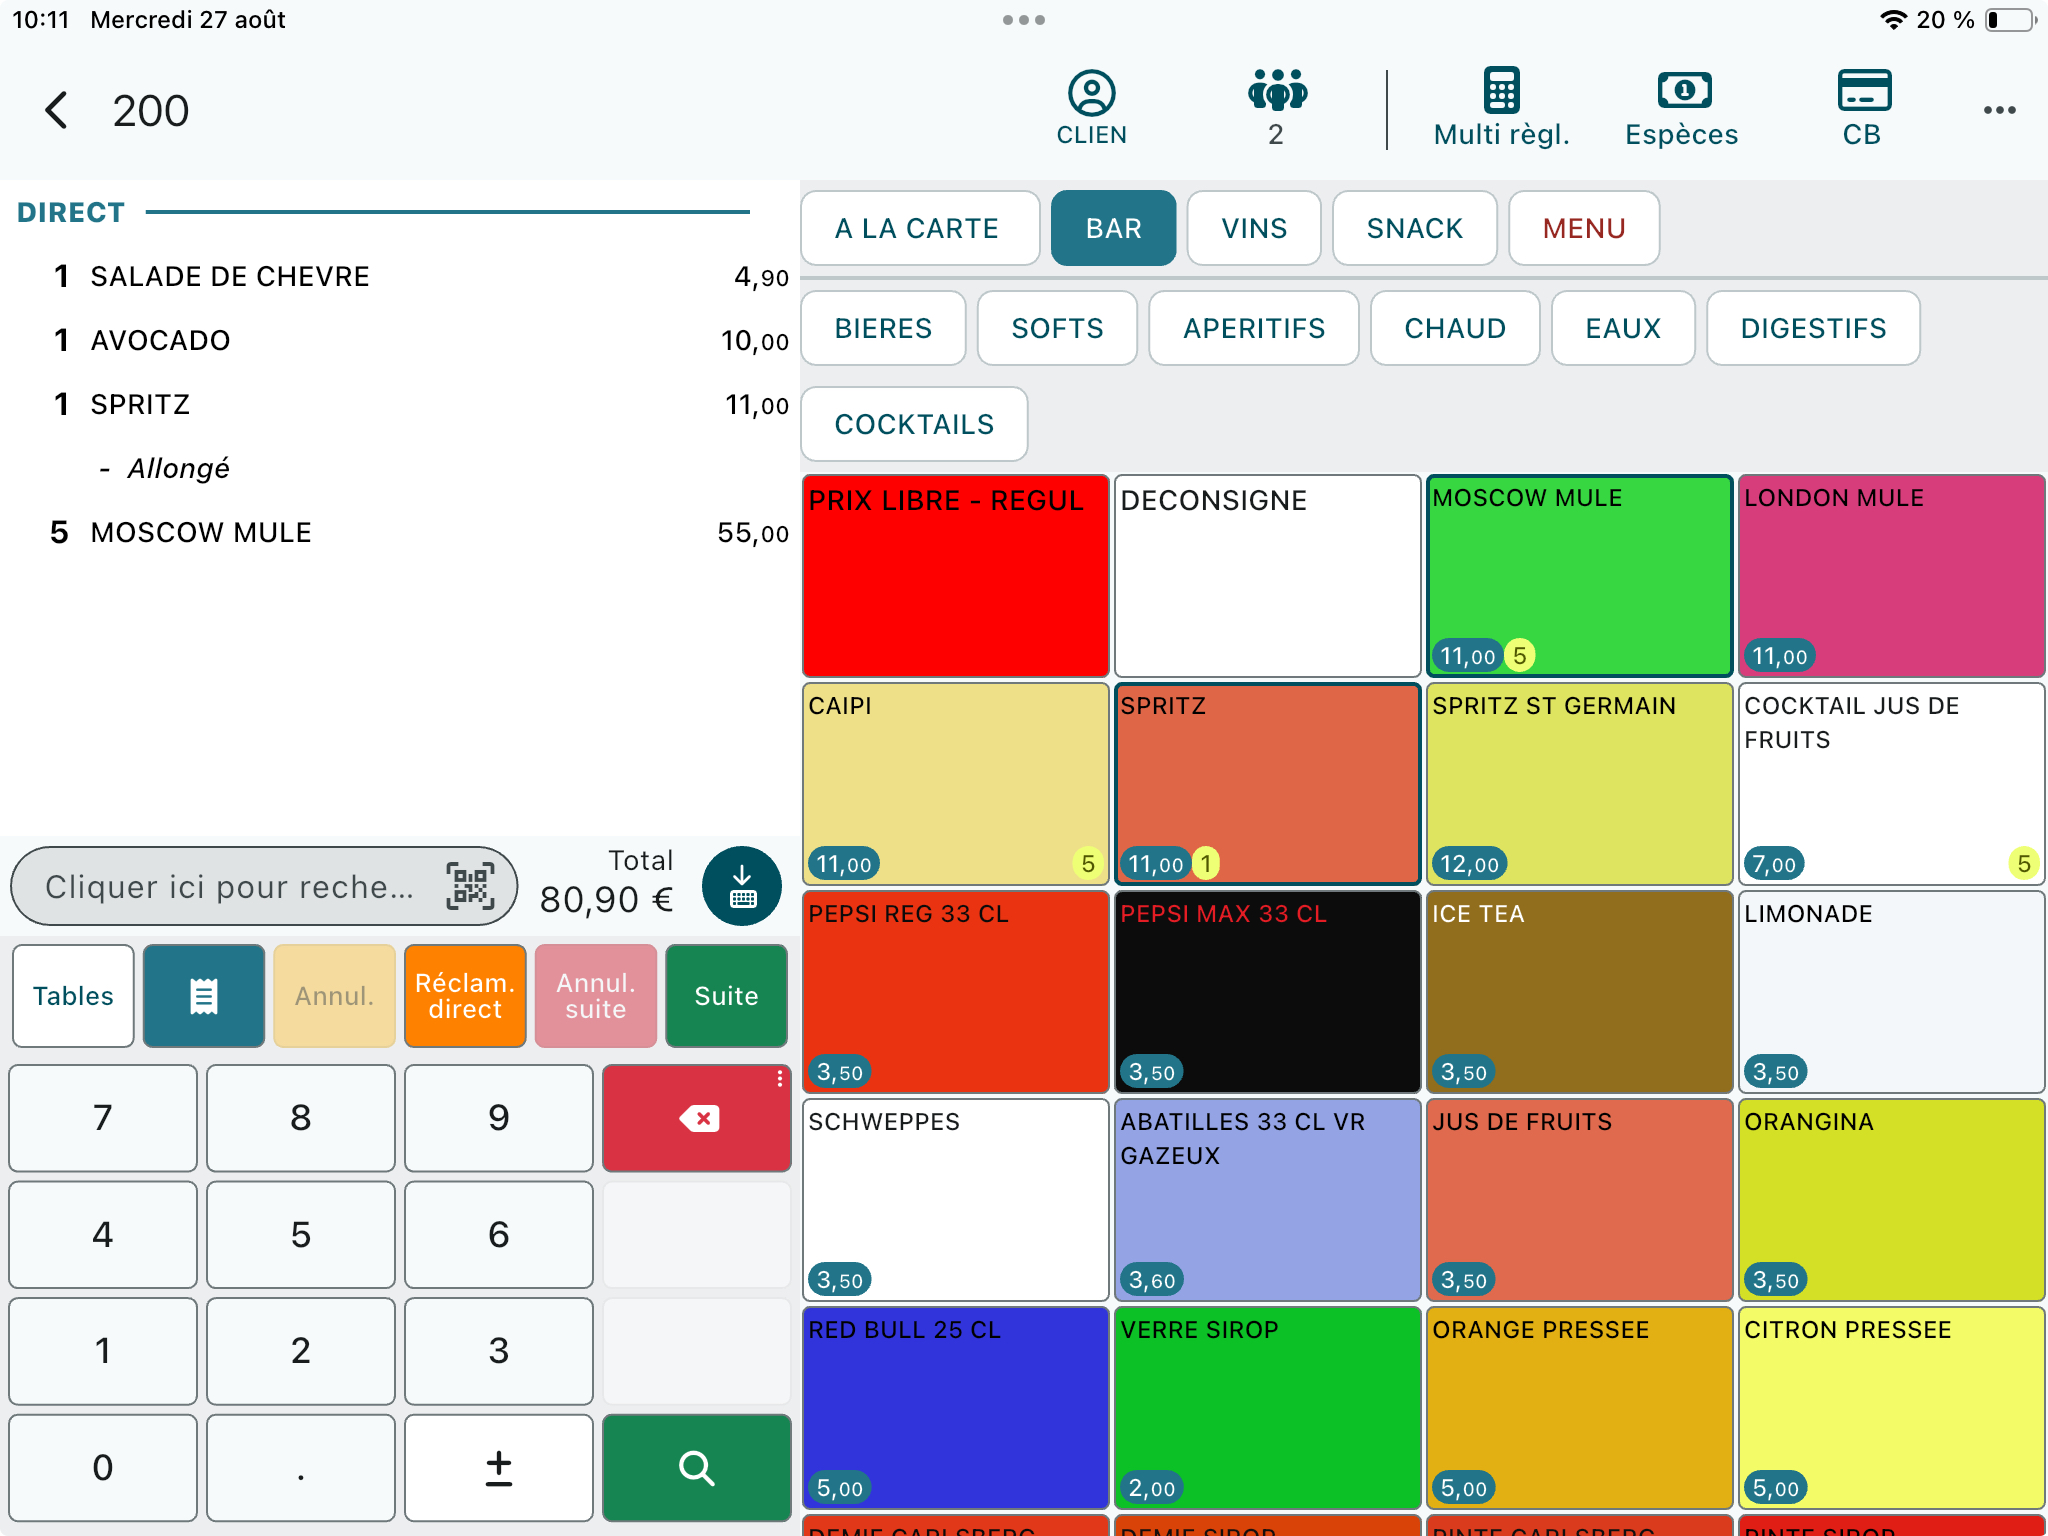Add ORANGINA tile

point(1892,1200)
